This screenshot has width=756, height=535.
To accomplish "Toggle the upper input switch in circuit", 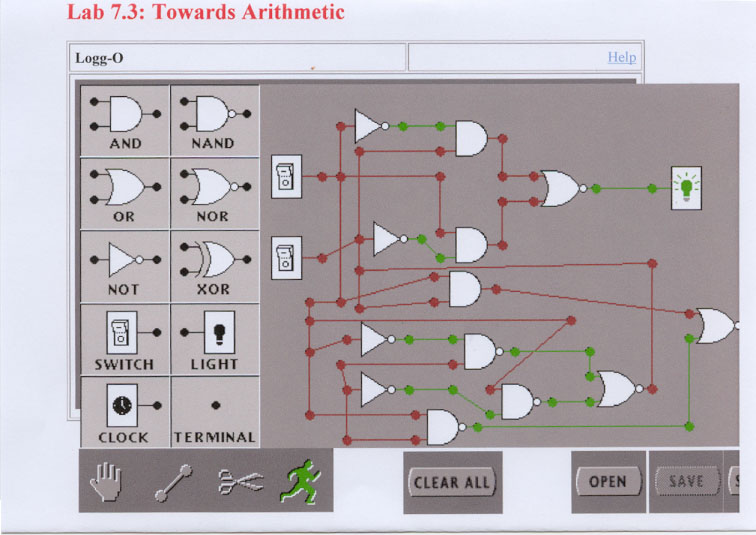I will [x=282, y=176].
